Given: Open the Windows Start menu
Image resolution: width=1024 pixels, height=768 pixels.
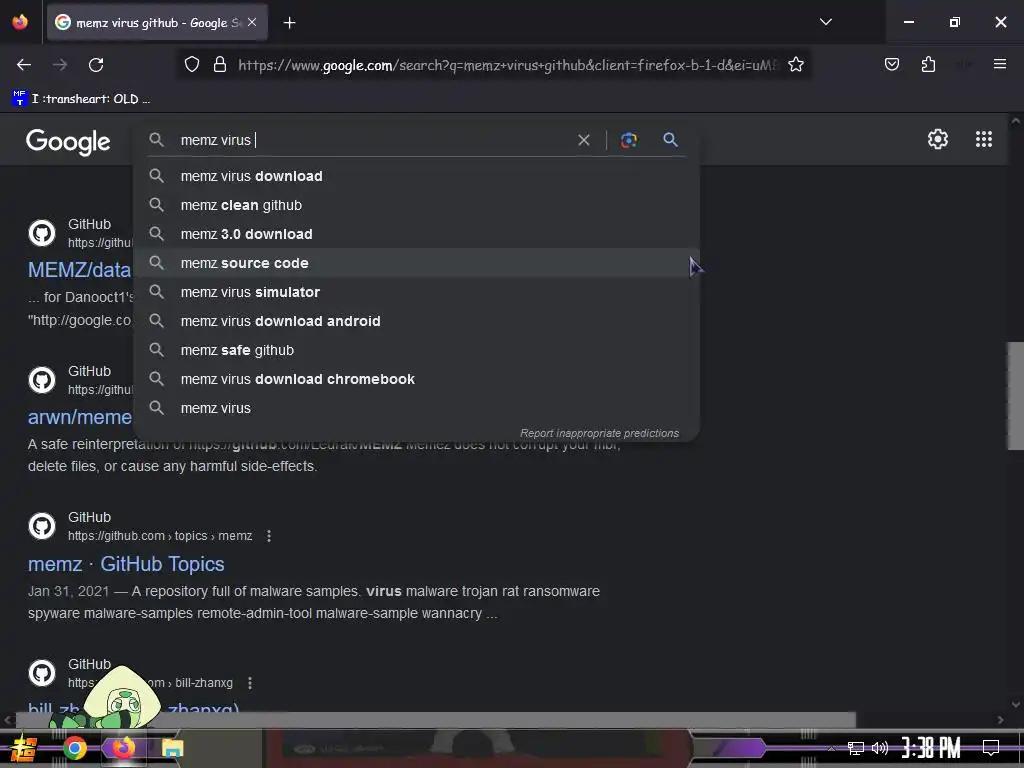Looking at the screenshot, I should coord(24,748).
